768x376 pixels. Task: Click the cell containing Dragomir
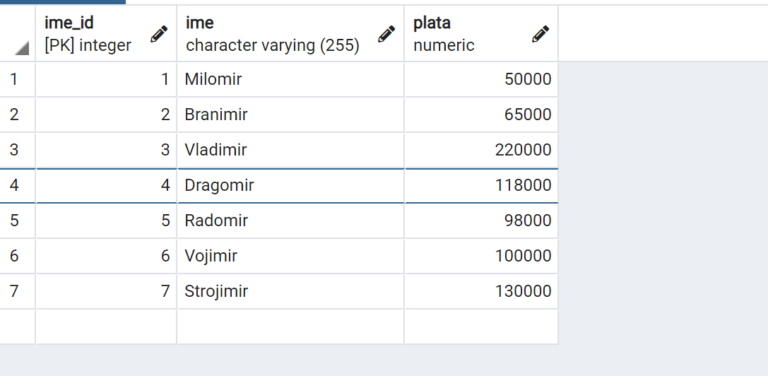click(291, 185)
